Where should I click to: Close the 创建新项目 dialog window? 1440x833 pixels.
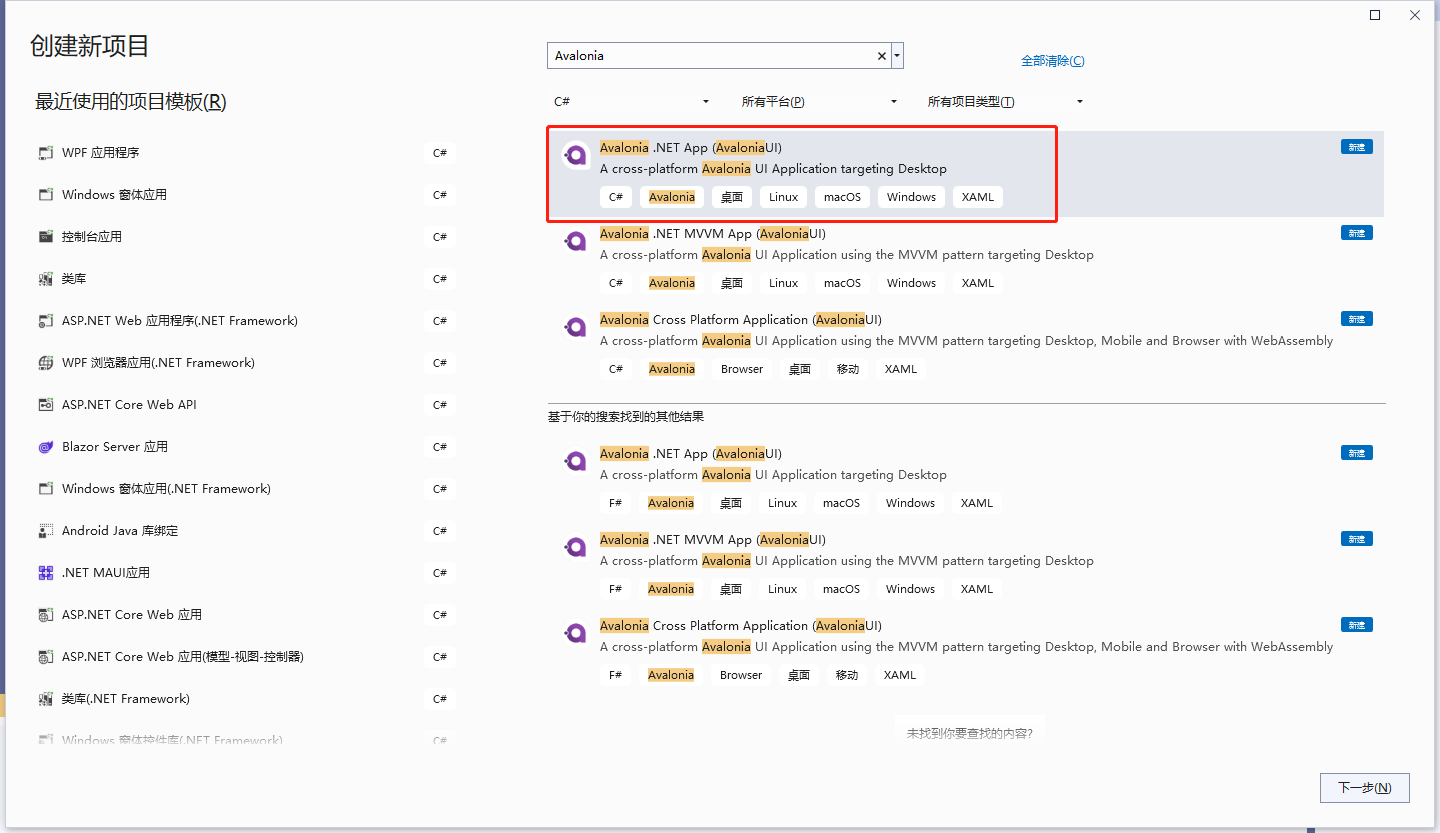pos(1415,15)
